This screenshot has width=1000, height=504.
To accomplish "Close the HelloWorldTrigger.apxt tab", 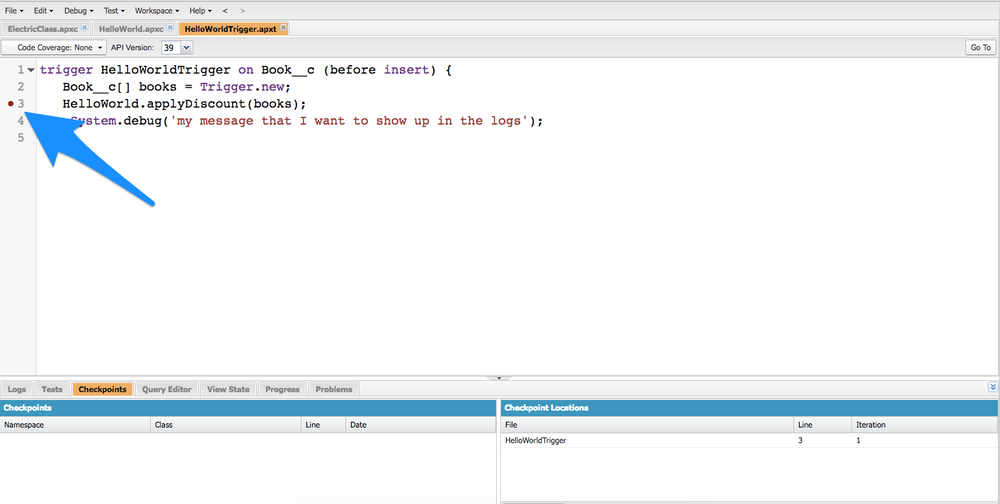I will click(x=283, y=28).
